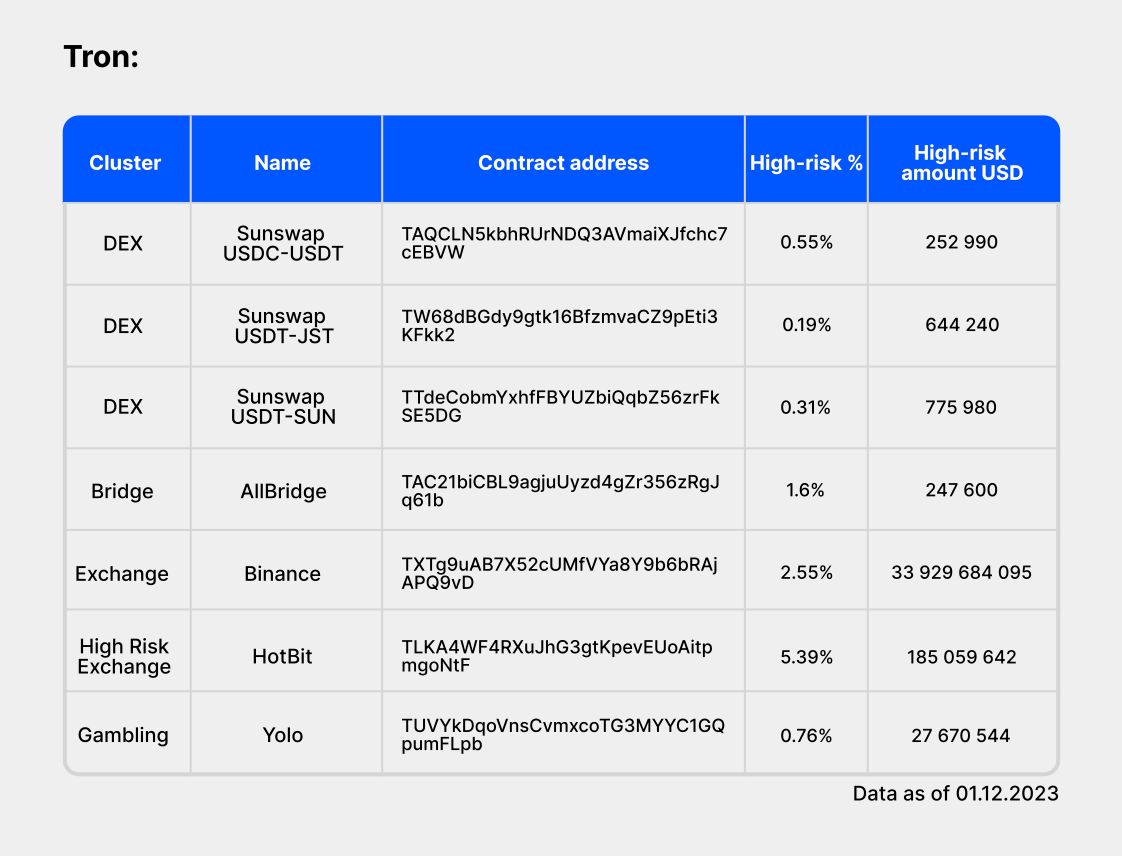The width and height of the screenshot is (1122, 856).
Task: Click the 0.19% high-risk value
Action: pos(806,325)
